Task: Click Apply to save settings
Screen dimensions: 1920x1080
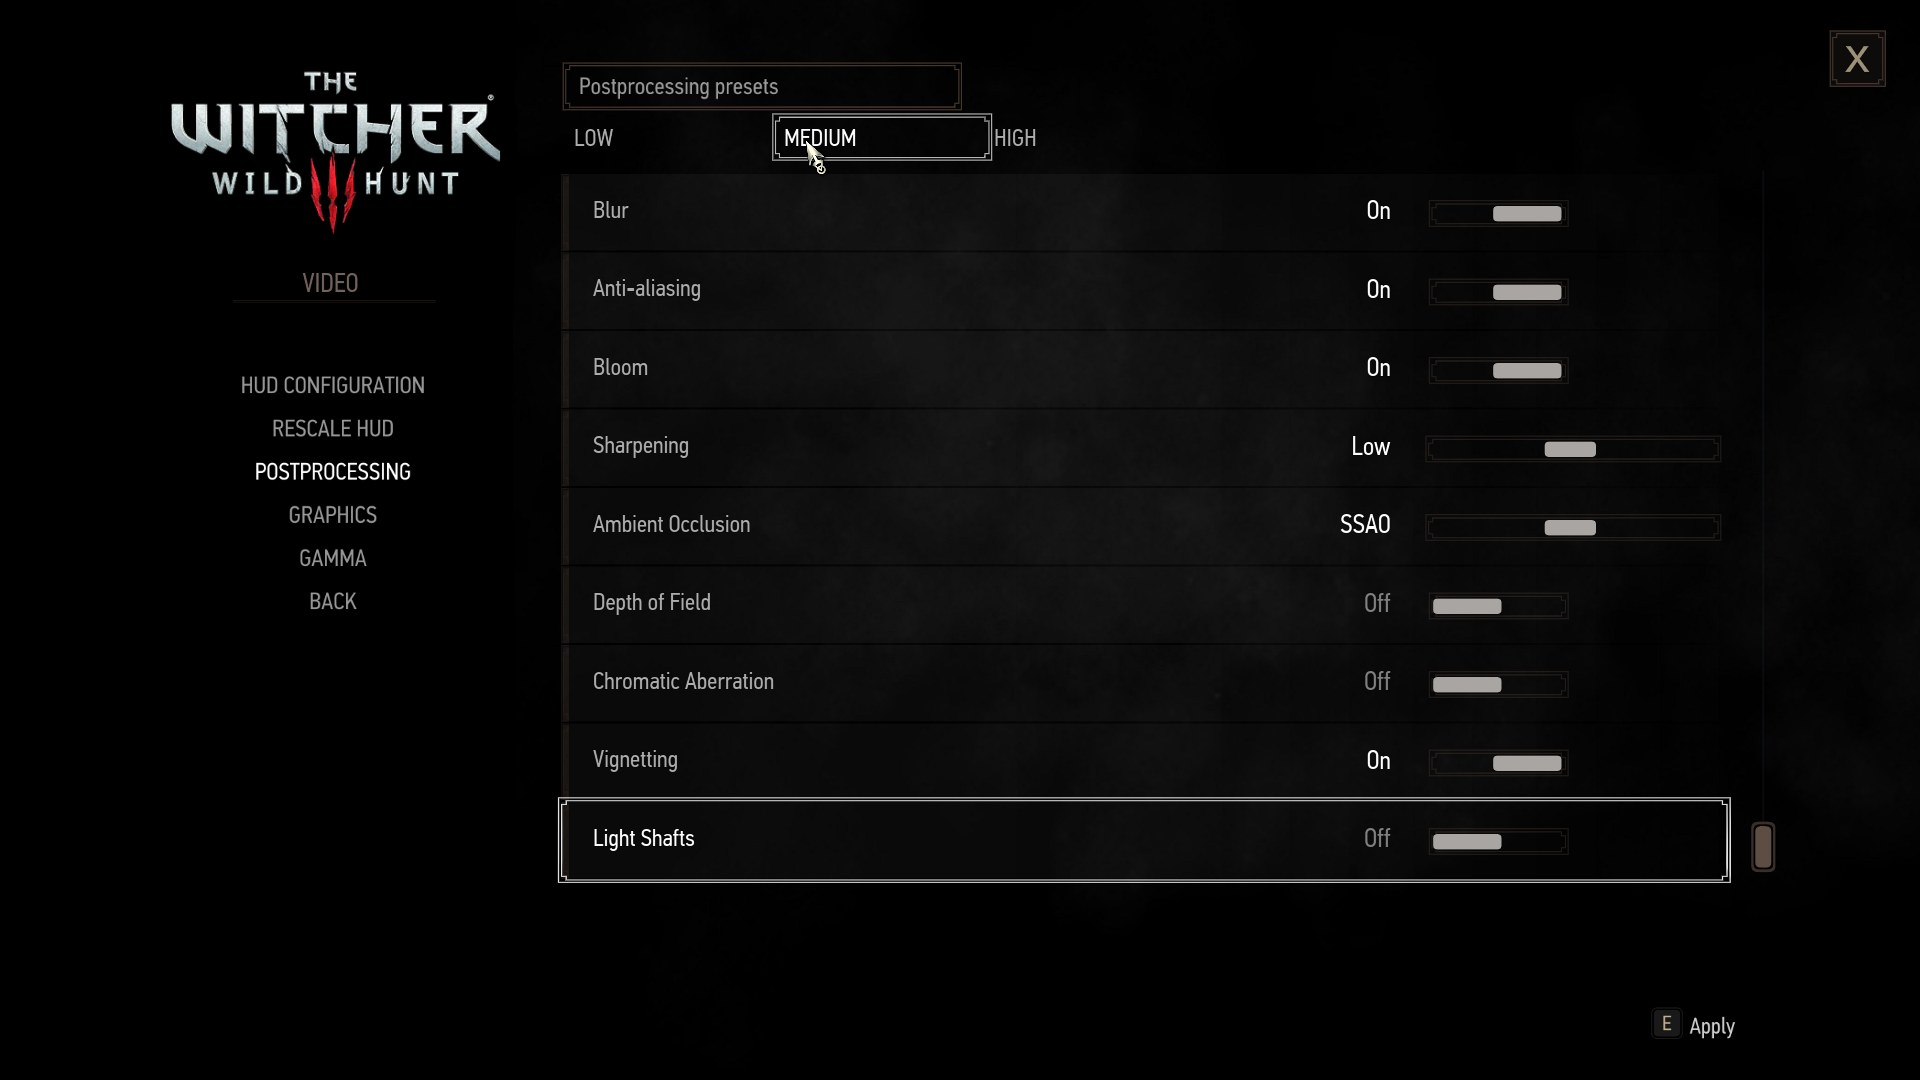Action: pyautogui.click(x=1709, y=1025)
